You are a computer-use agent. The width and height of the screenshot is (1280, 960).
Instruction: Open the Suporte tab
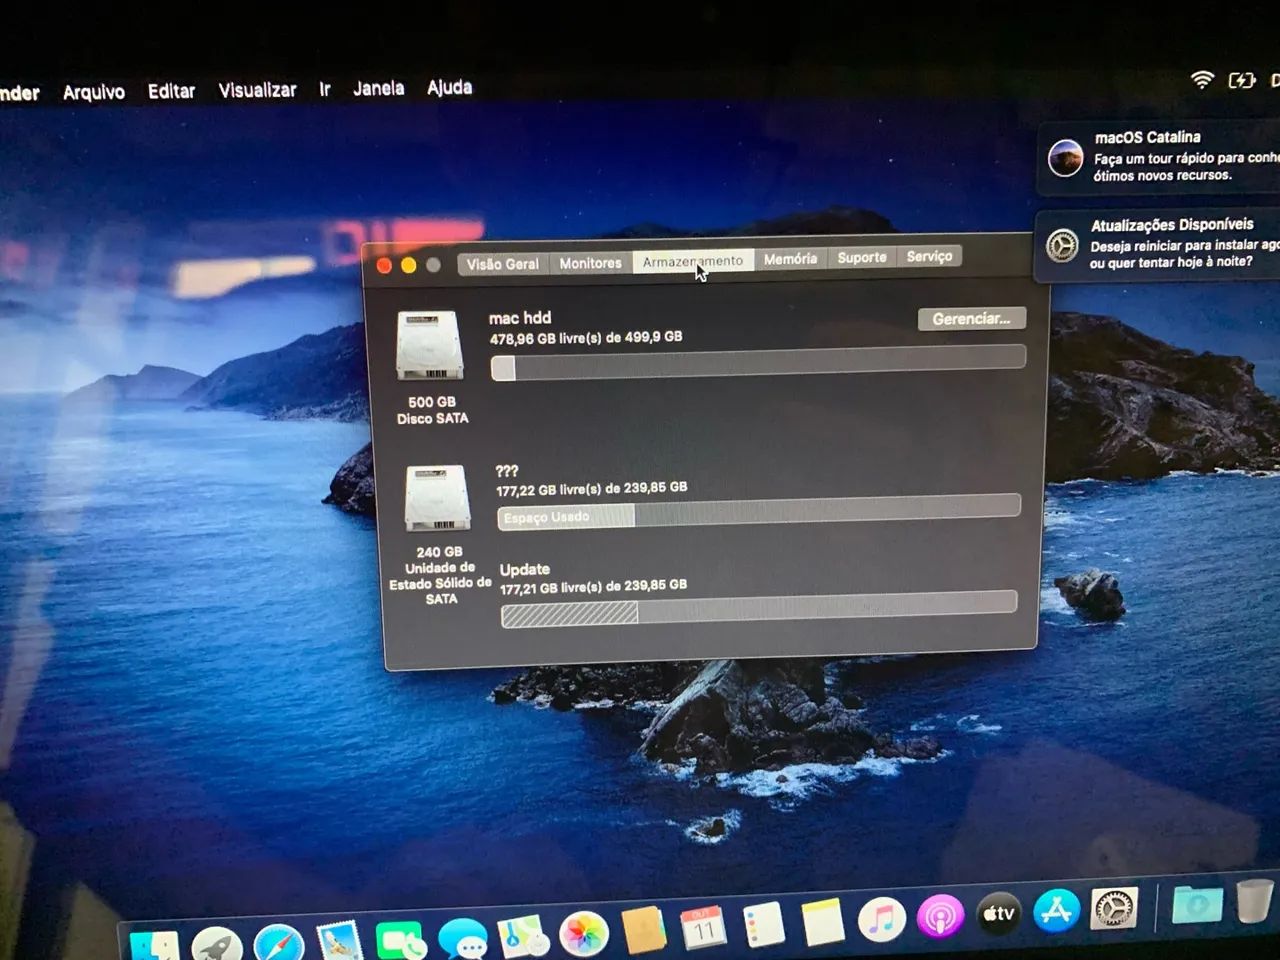point(862,257)
